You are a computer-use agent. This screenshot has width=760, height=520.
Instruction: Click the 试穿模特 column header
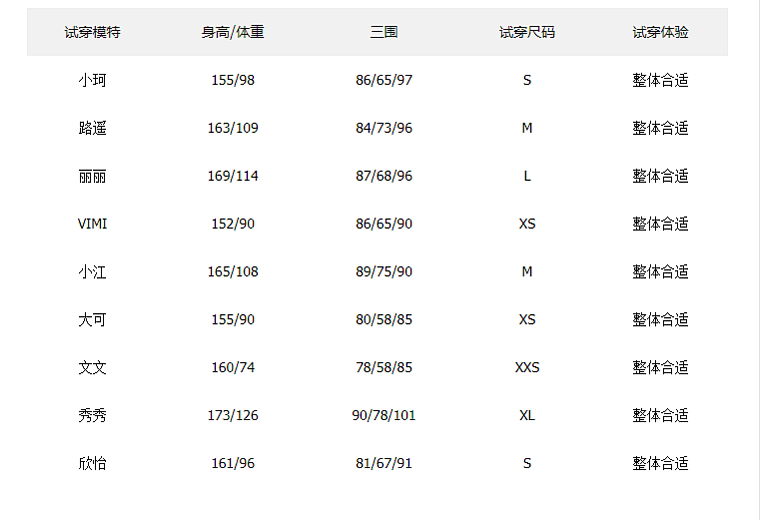point(92,32)
